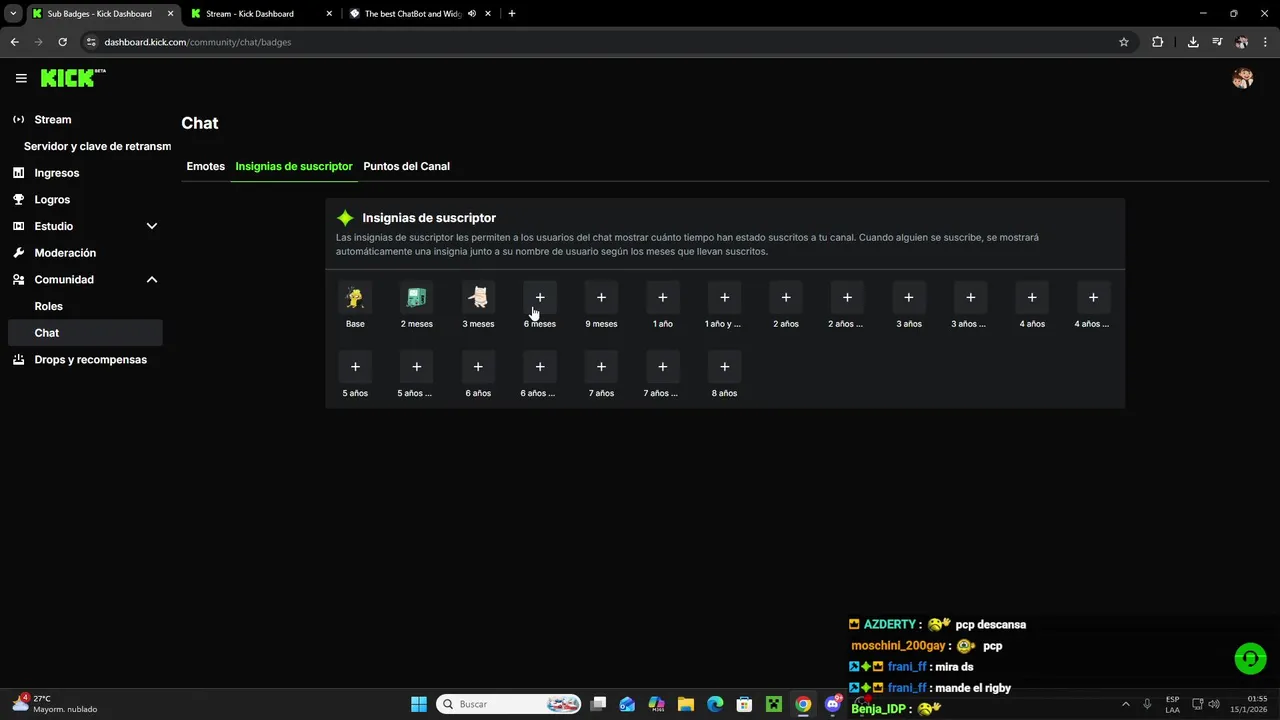Close the Sub Badges tab

[x=171, y=14]
